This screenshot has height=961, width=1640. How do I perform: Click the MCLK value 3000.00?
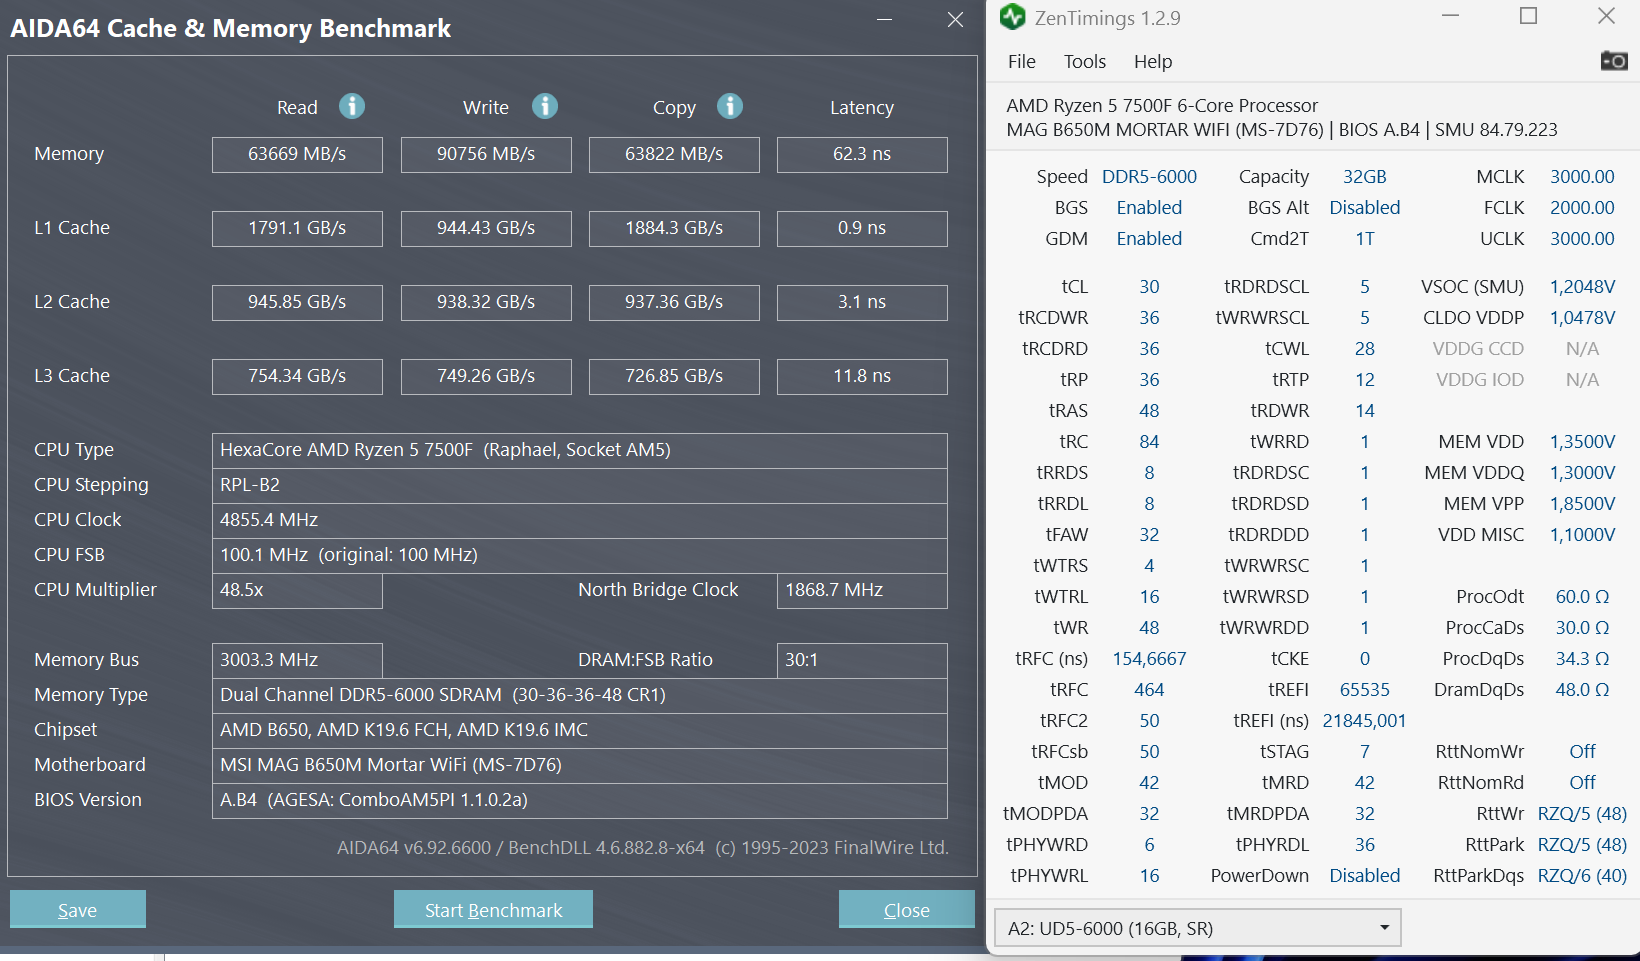coord(1582,177)
